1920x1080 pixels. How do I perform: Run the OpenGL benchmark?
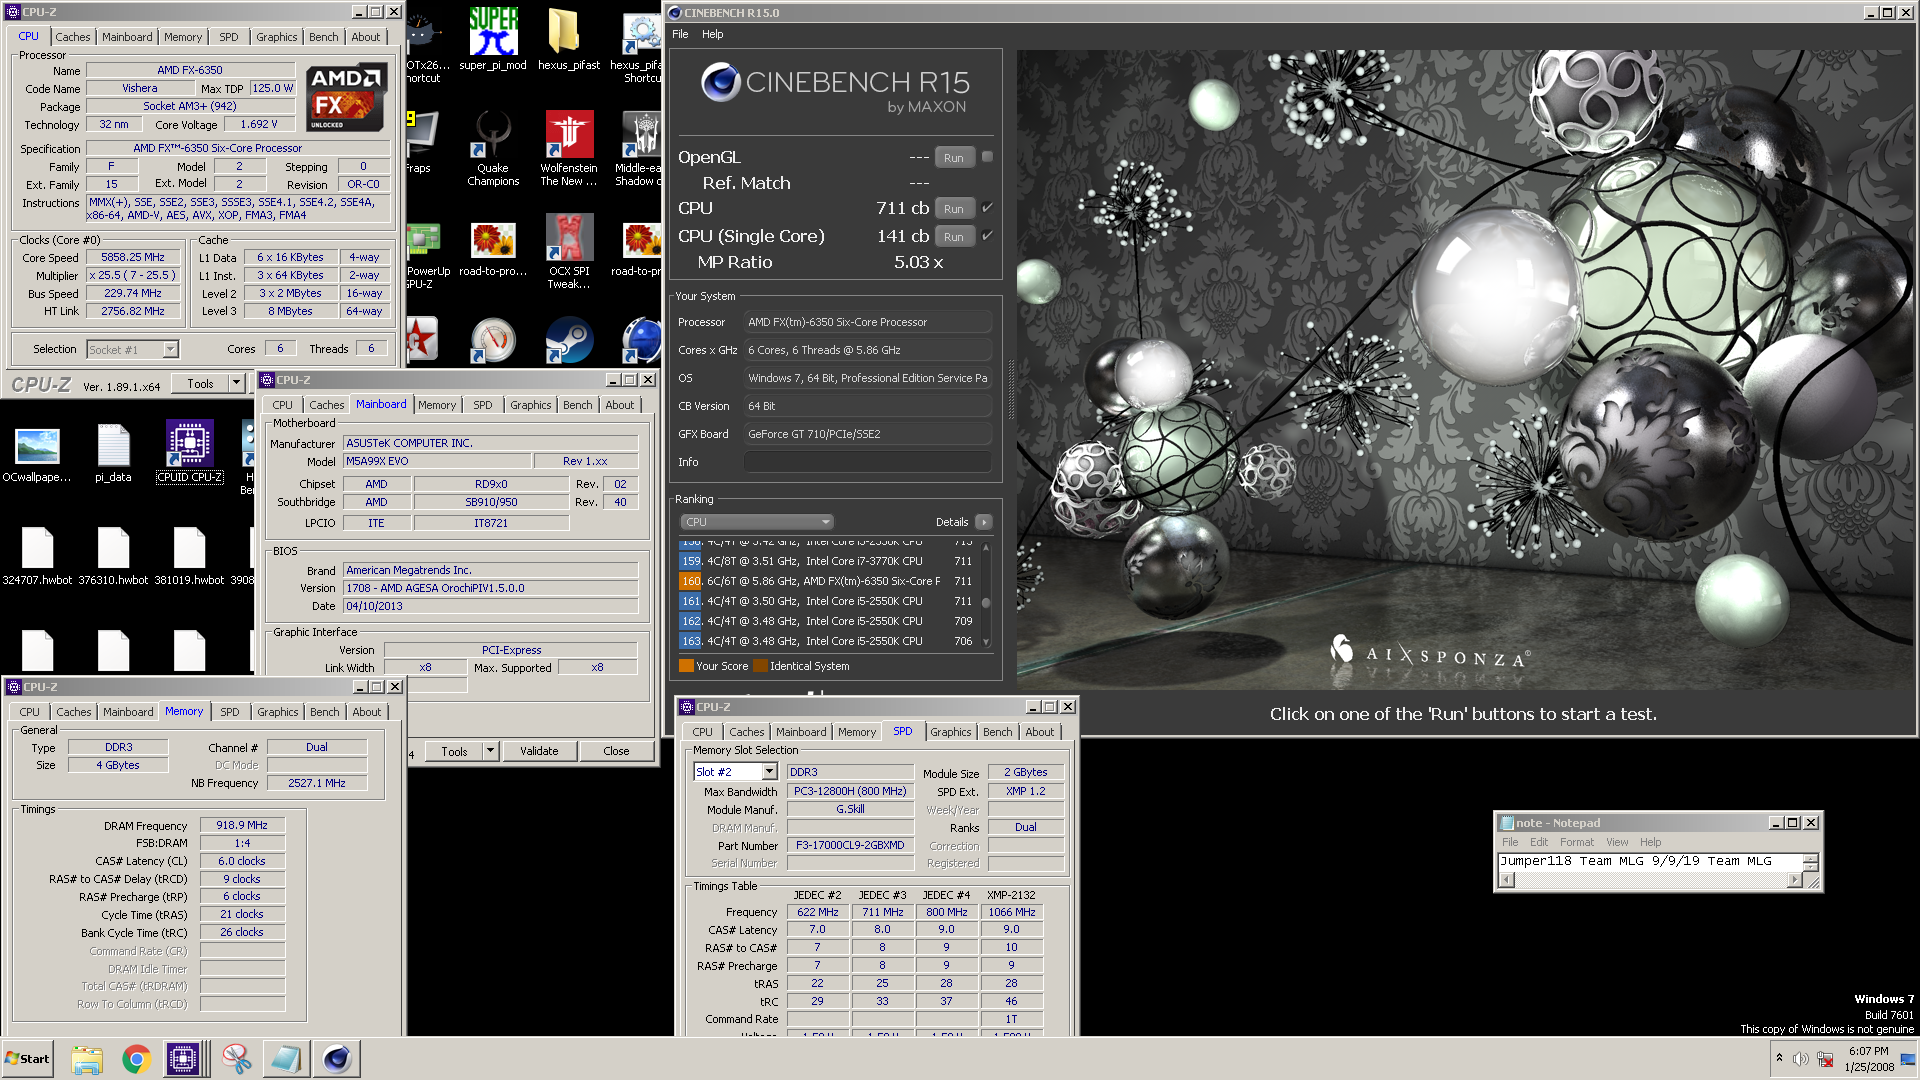tap(954, 157)
